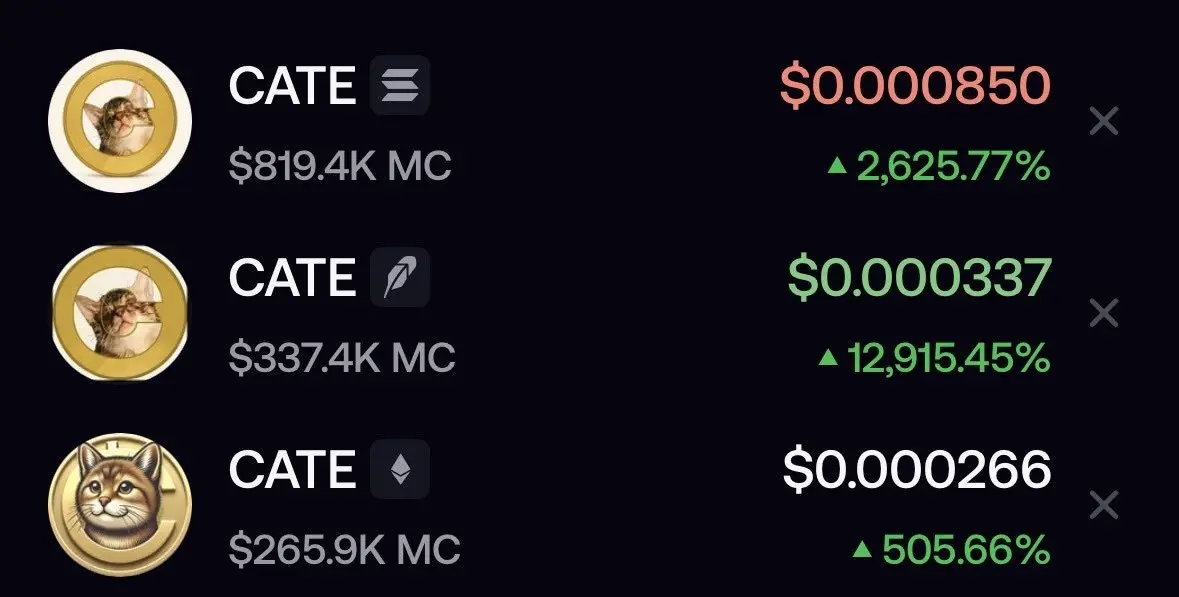The image size is (1179, 597).
Task: Click the $337.4K MC market cap label
Action: point(342,358)
